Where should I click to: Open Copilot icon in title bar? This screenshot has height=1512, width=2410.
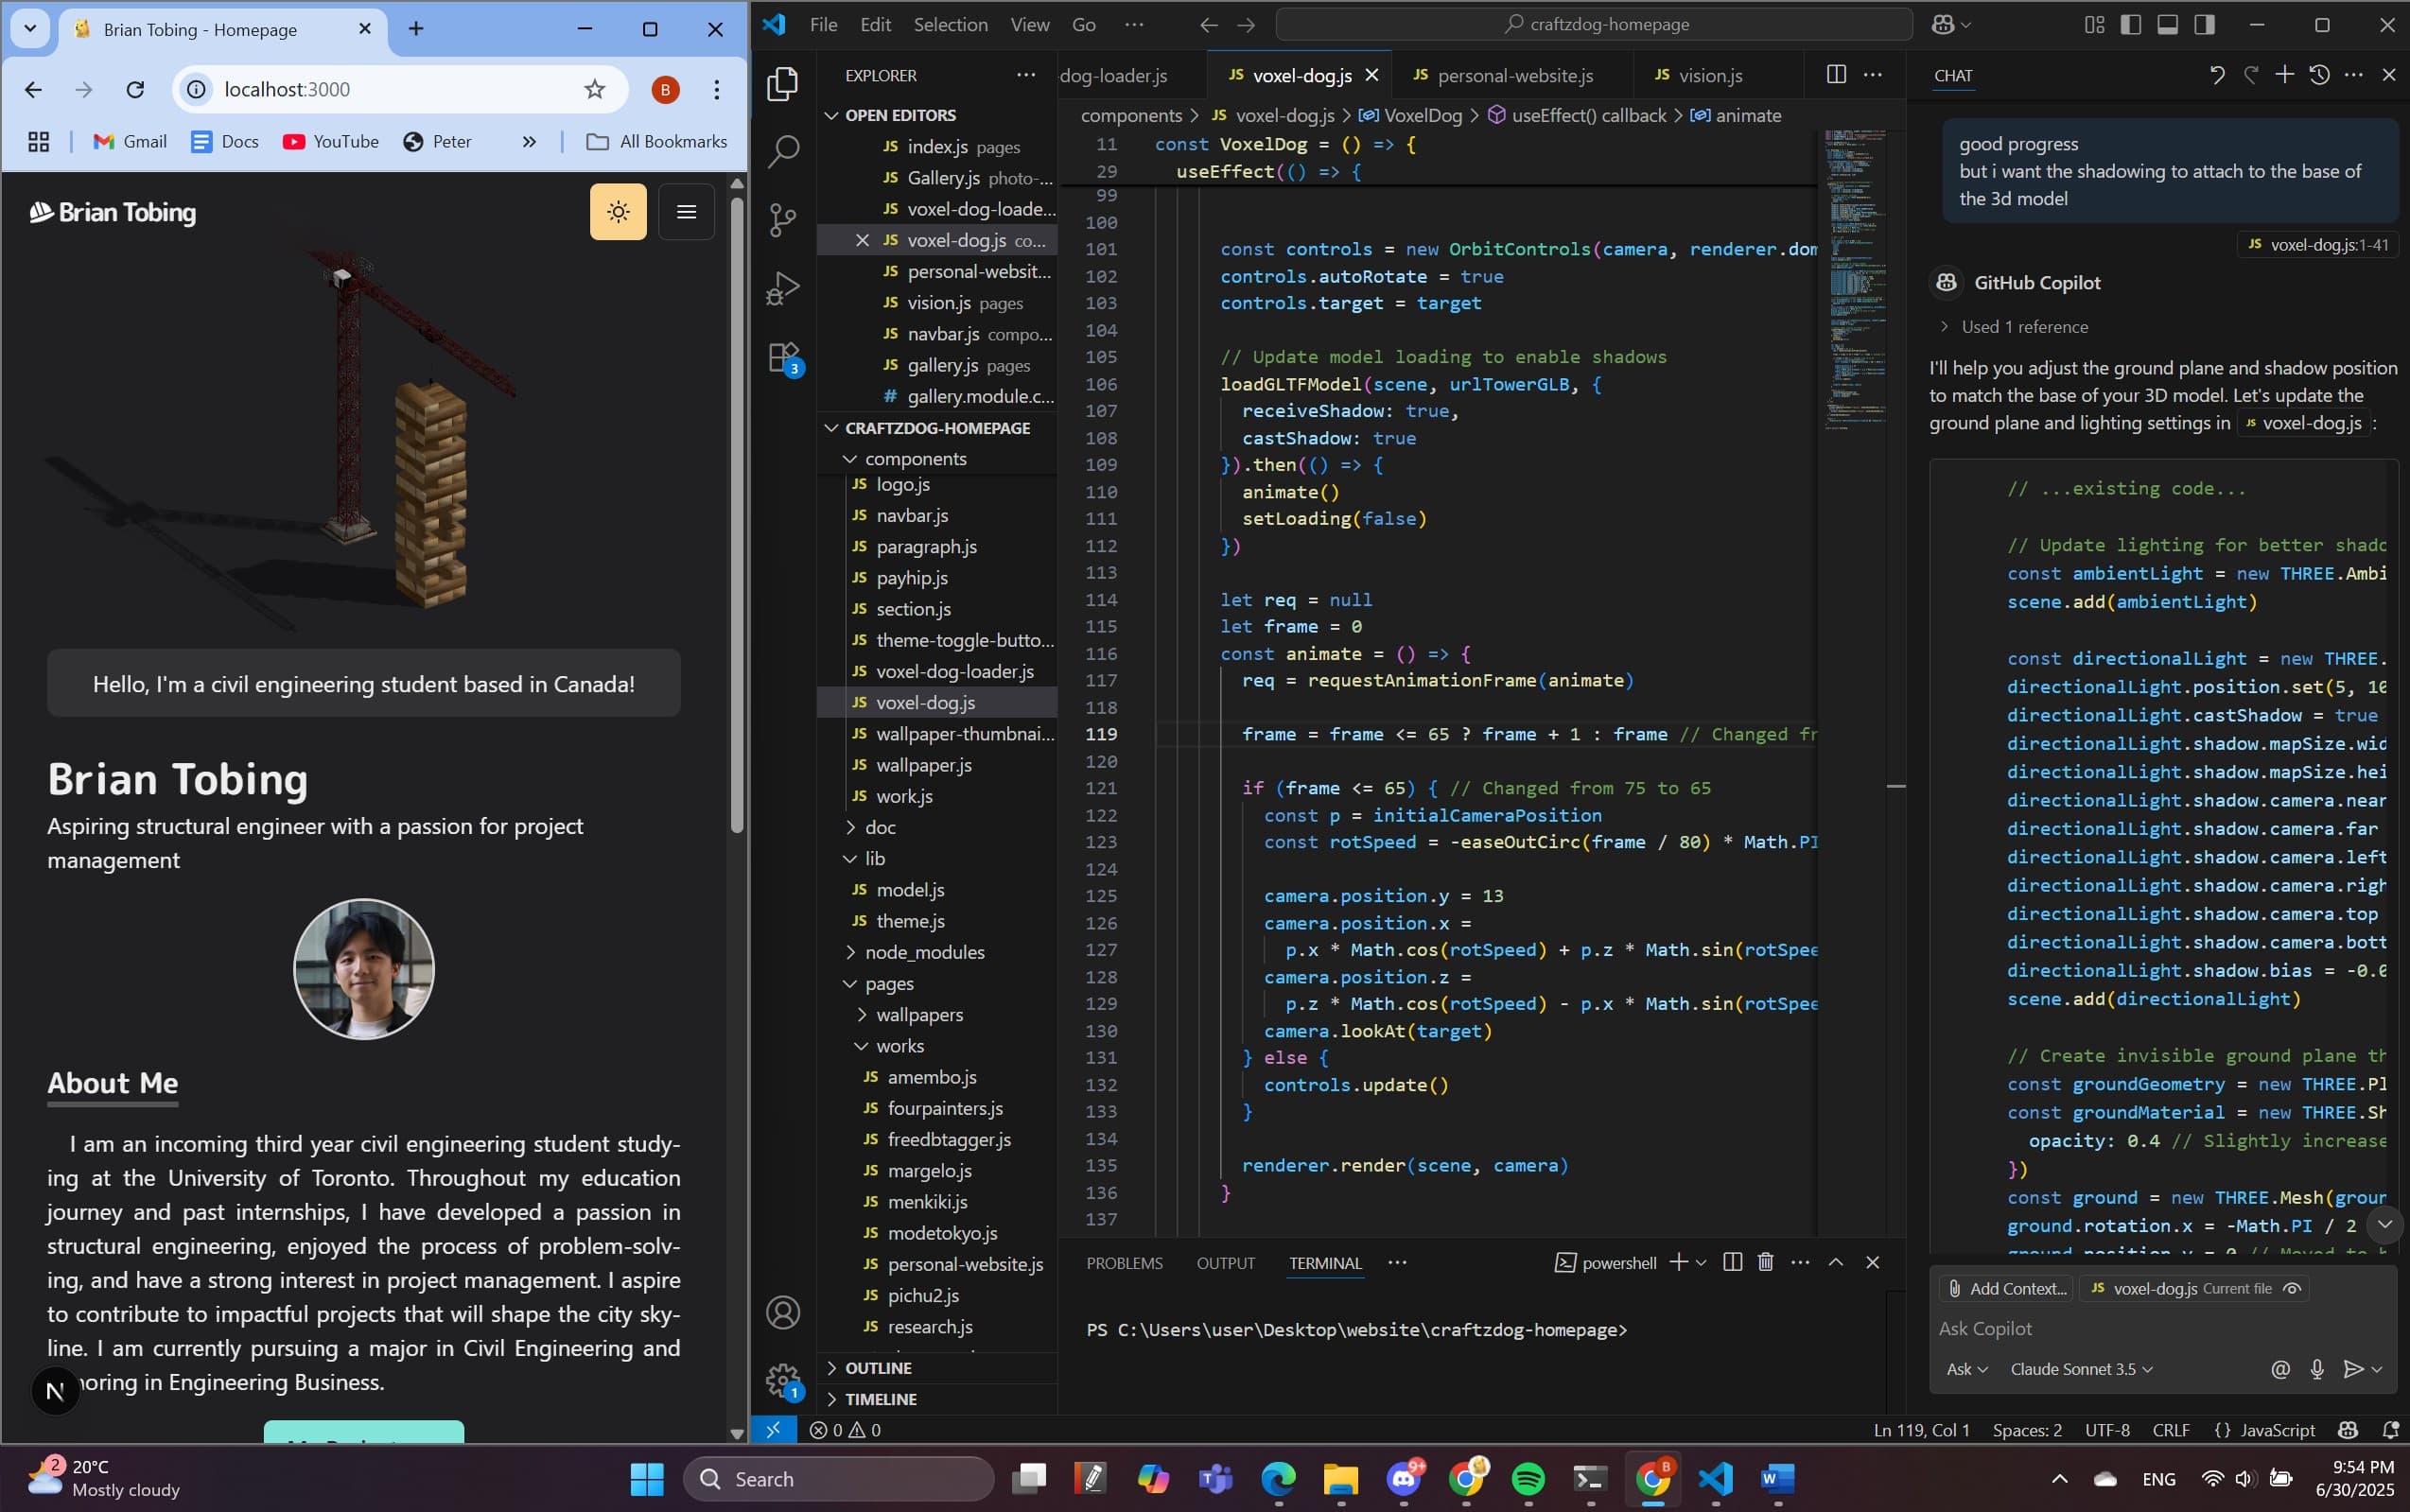pyautogui.click(x=1943, y=24)
